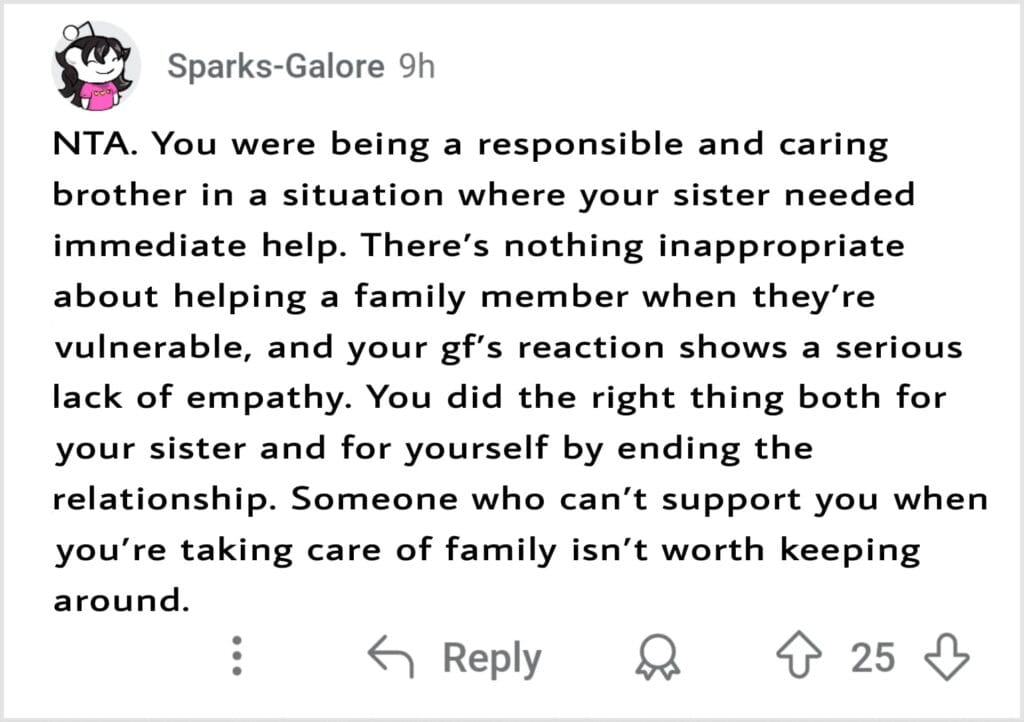This screenshot has height=722, width=1024.
Task: Upvote the Sparks-Galore comment
Action: (x=799, y=655)
